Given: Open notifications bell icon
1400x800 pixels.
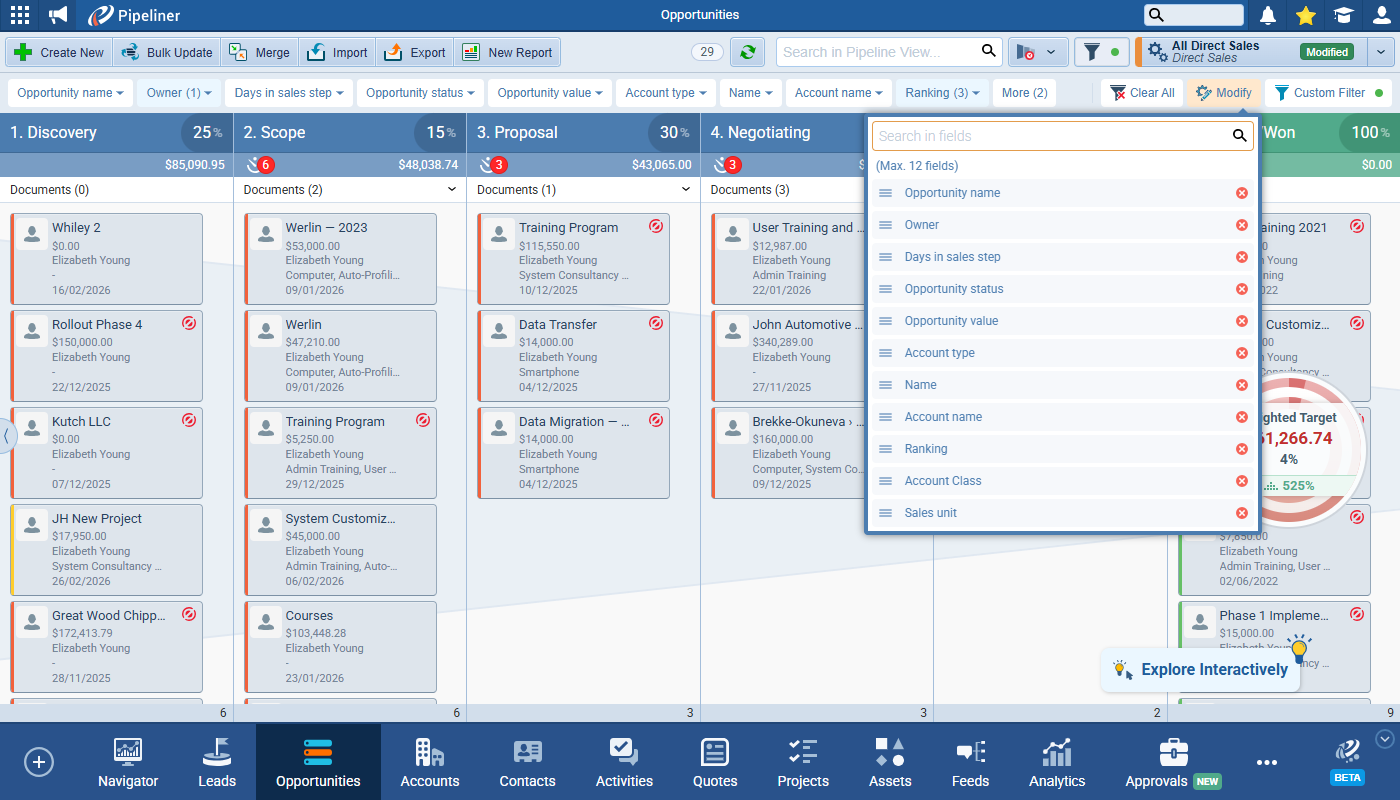Looking at the screenshot, I should [x=1268, y=15].
